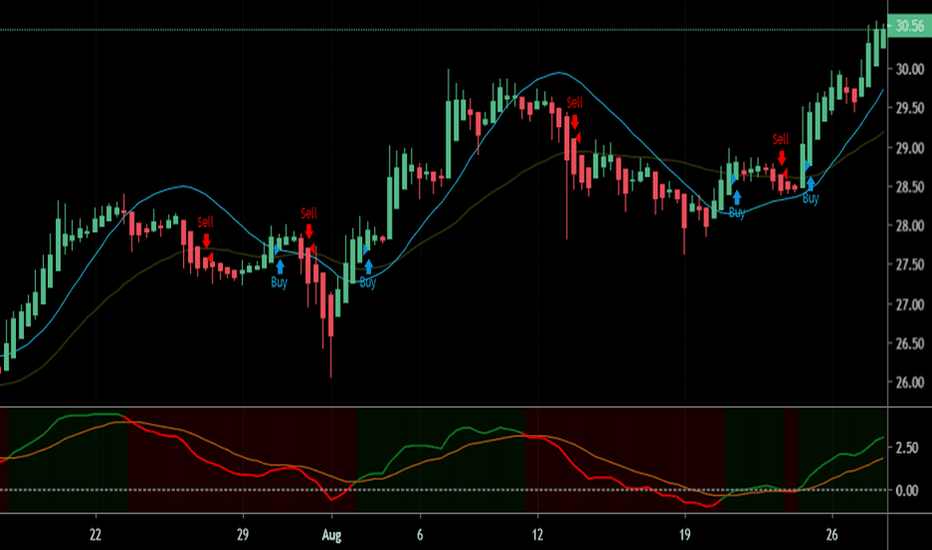Select the 26.00 price axis label
This screenshot has height=550, width=932.
pos(910,382)
